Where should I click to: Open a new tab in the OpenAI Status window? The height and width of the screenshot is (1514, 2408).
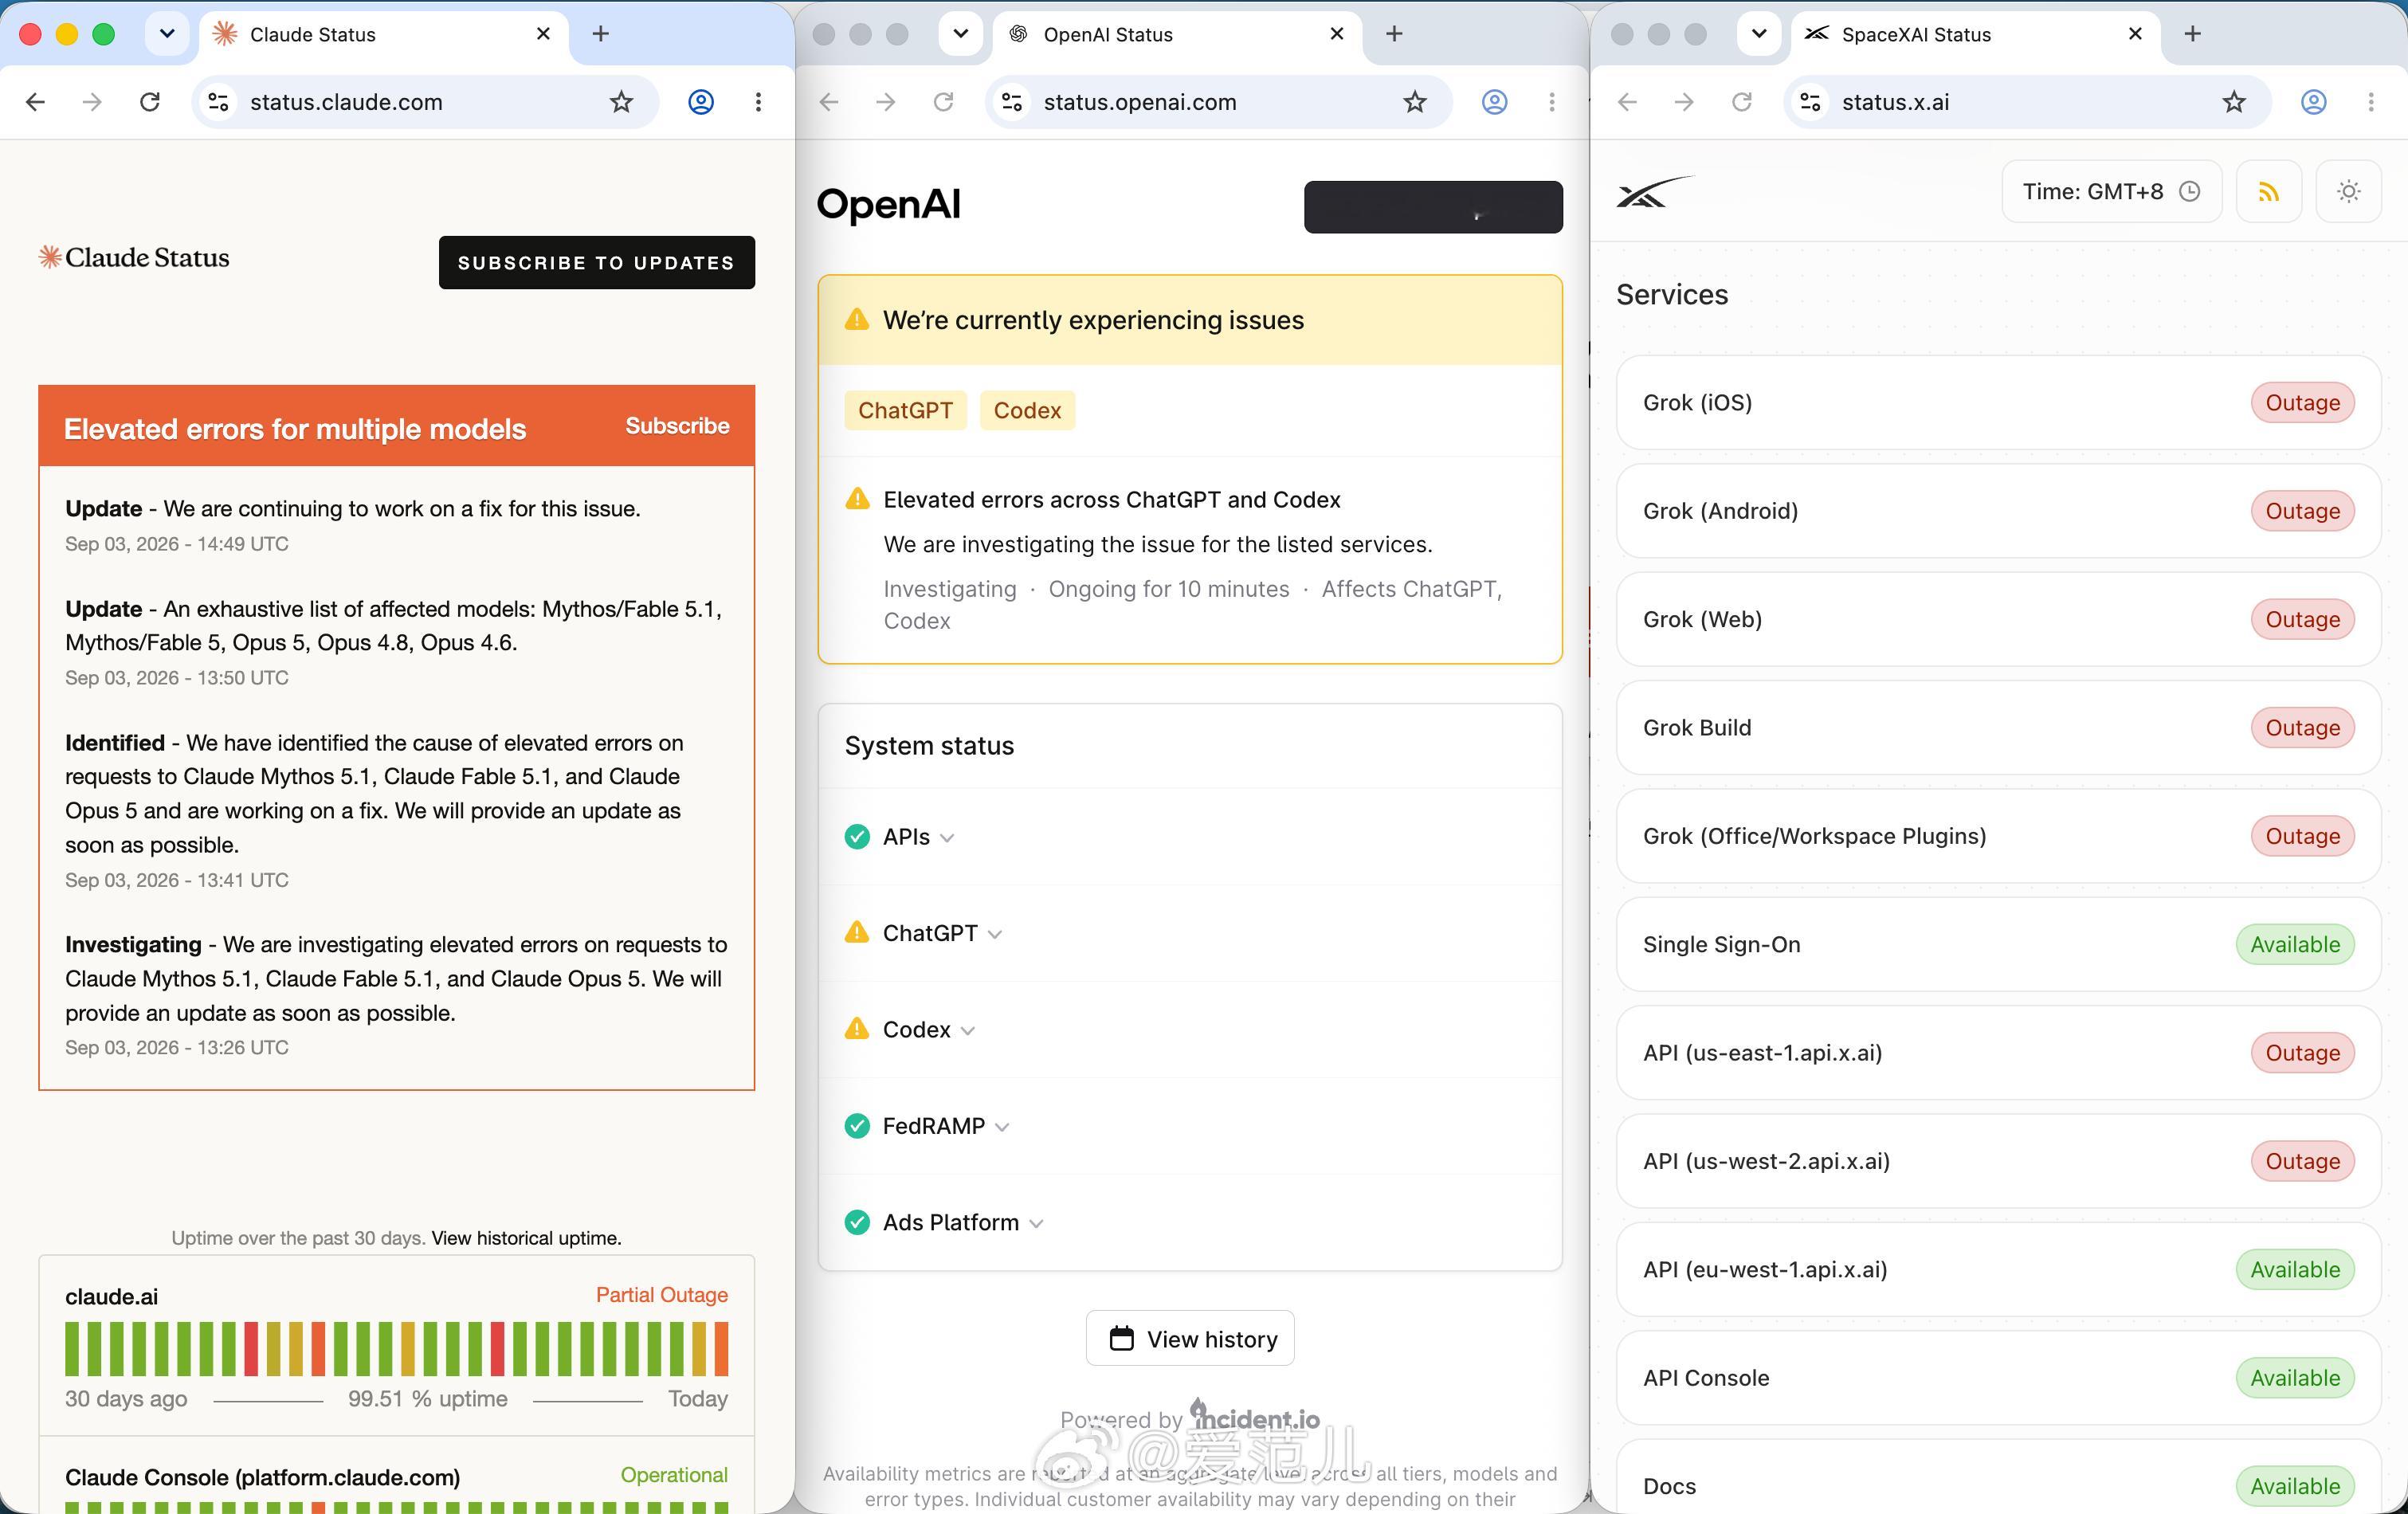pos(1394,34)
